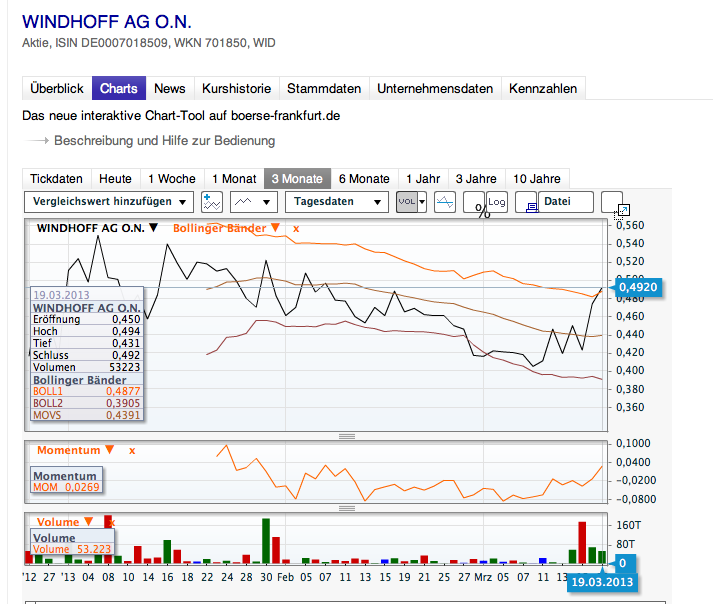The image size is (723, 604).
Task: Expand WINDHOFF AG O.N. series menu
Action: click(x=154, y=227)
